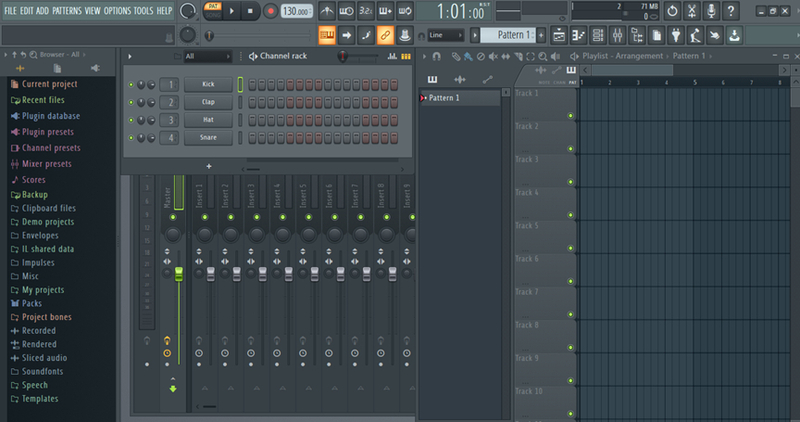Open the VIEW menu
The height and width of the screenshot is (422, 800).
point(92,11)
